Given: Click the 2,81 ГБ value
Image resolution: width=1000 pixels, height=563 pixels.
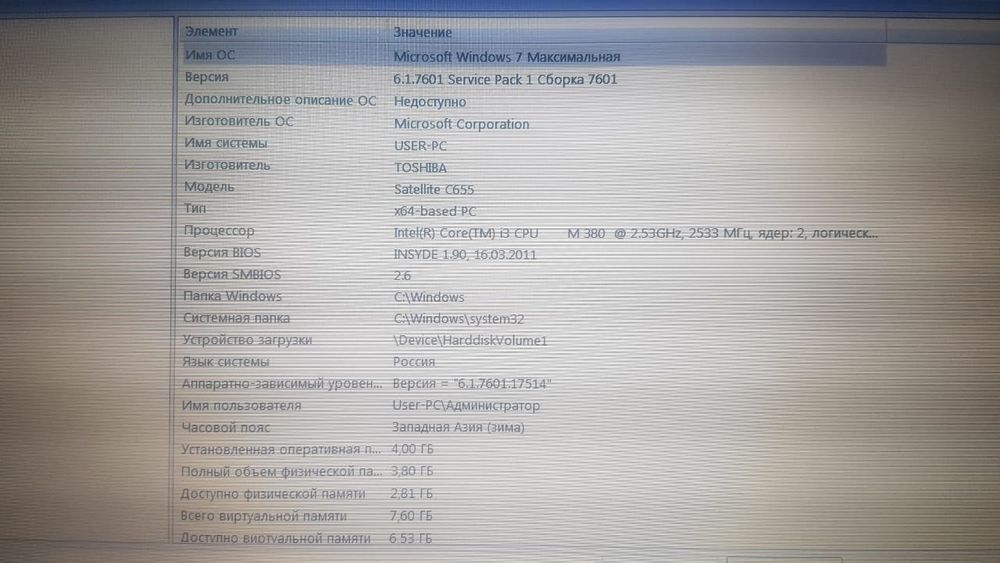Looking at the screenshot, I should click(411, 494).
